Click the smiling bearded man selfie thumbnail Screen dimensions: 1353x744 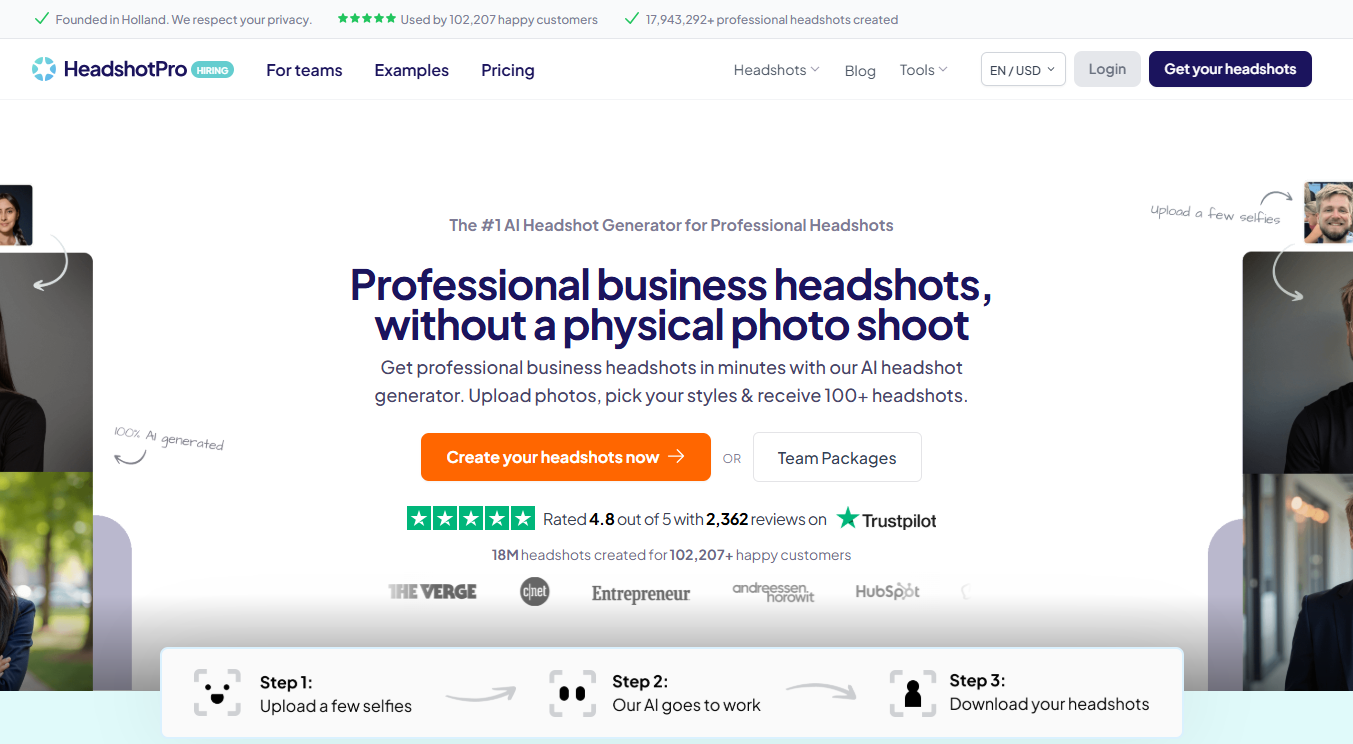click(x=1328, y=212)
